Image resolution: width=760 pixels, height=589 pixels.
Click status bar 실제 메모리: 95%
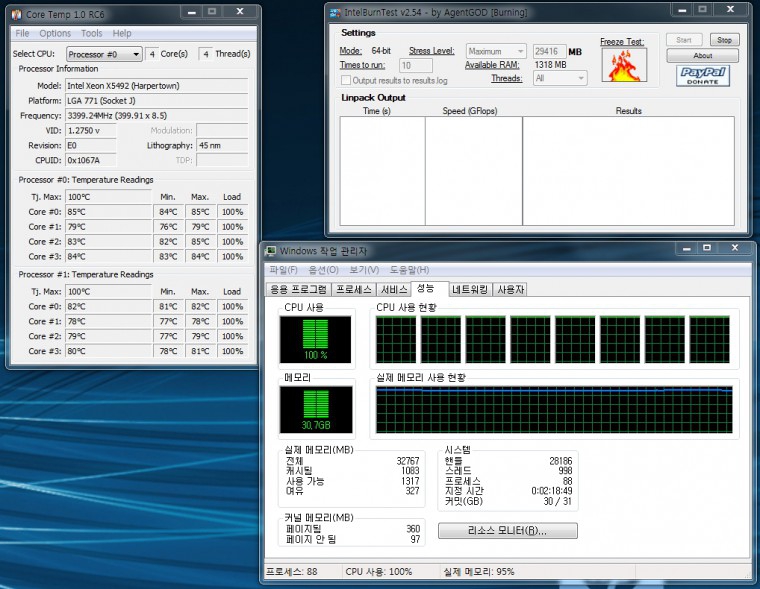pos(478,572)
